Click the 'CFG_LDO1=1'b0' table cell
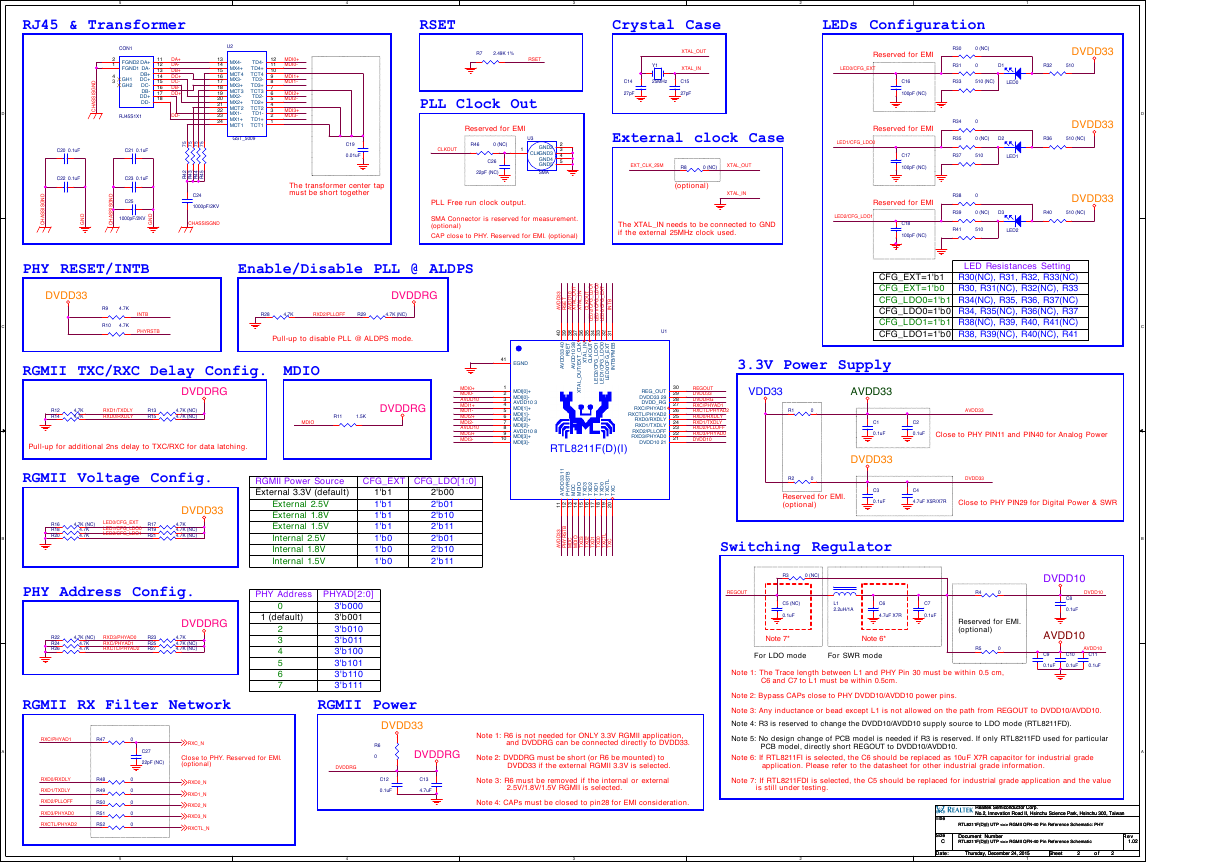The image size is (1228, 868). pos(914,334)
